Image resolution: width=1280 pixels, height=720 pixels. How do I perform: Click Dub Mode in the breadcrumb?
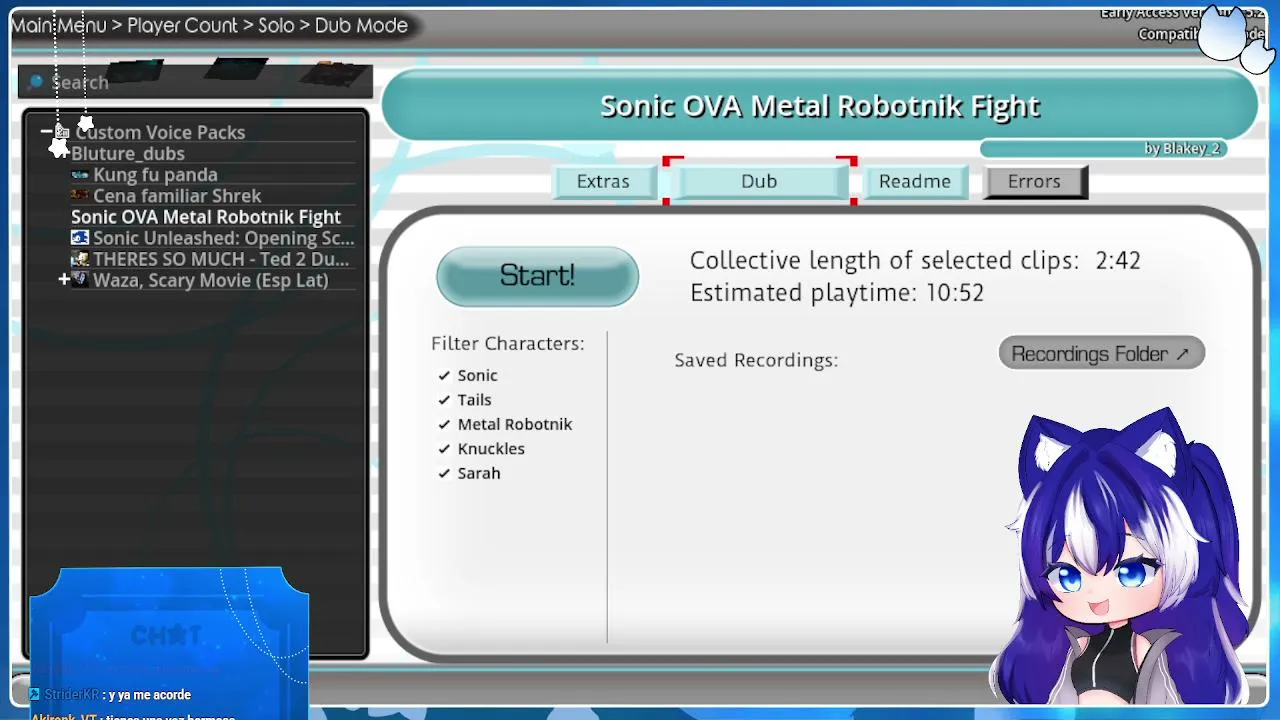362,26
